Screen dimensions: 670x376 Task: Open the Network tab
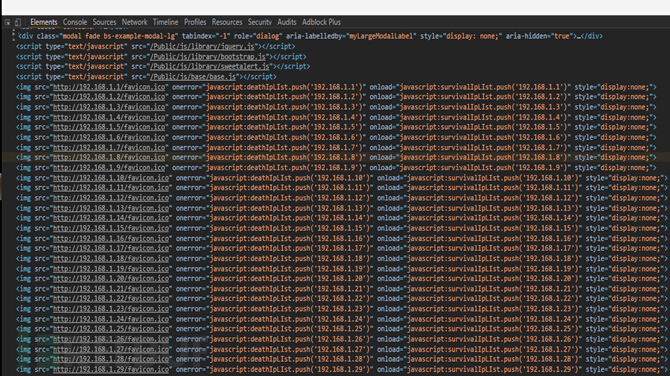coord(134,22)
